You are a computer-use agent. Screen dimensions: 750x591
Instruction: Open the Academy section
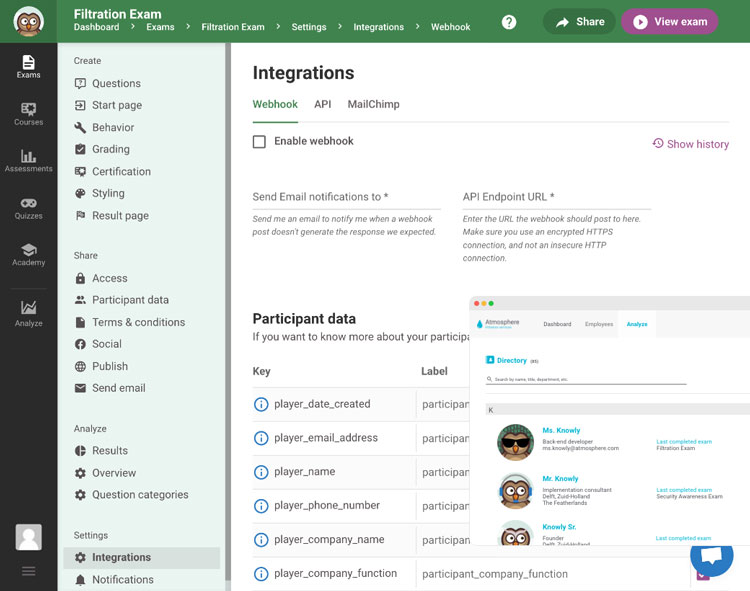click(28, 254)
